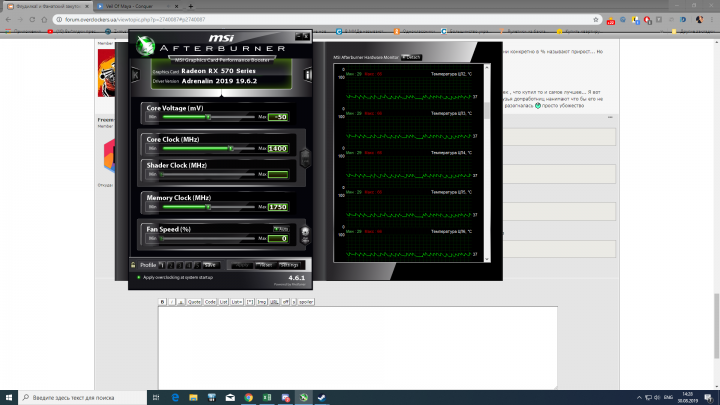Click the Detach button on Hardware Monitor
Image resolution: width=720 pixels, height=405 pixels.
pos(411,57)
